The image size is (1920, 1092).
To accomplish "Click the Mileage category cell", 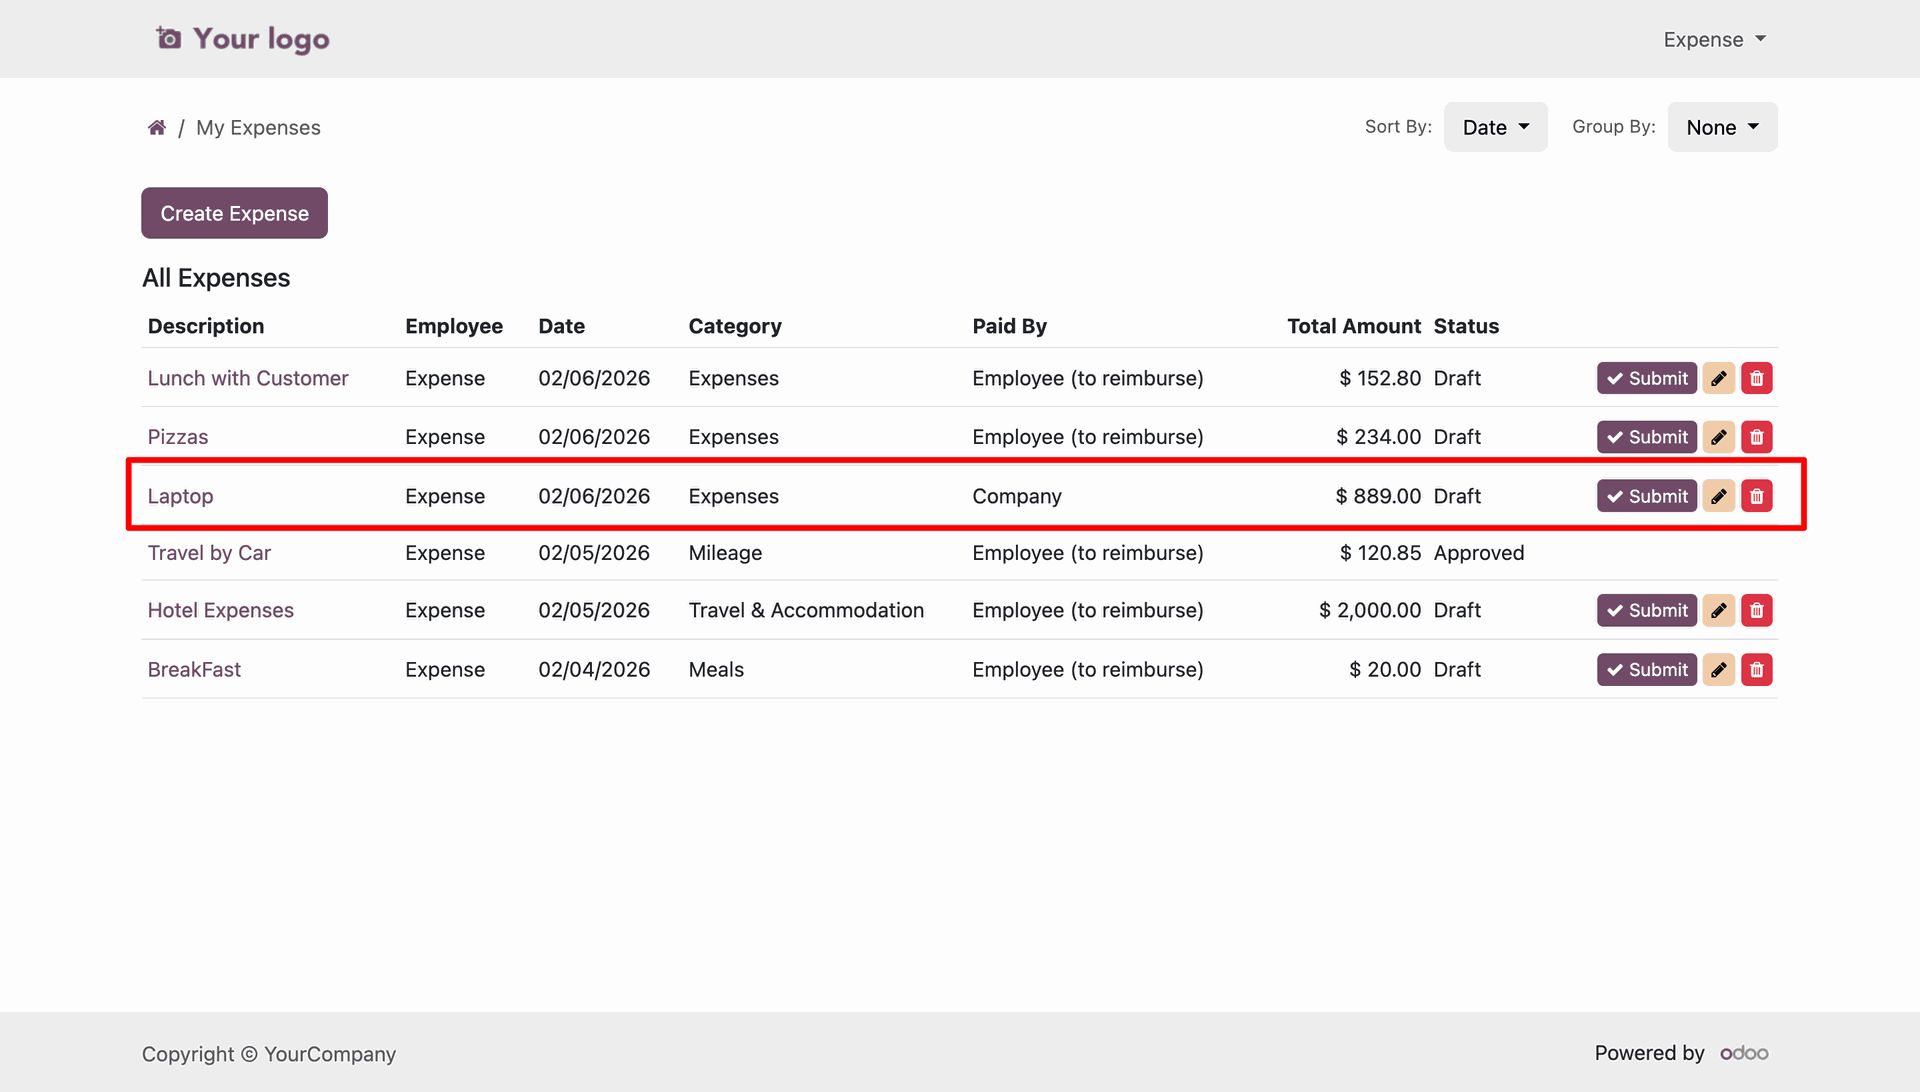I will click(725, 553).
